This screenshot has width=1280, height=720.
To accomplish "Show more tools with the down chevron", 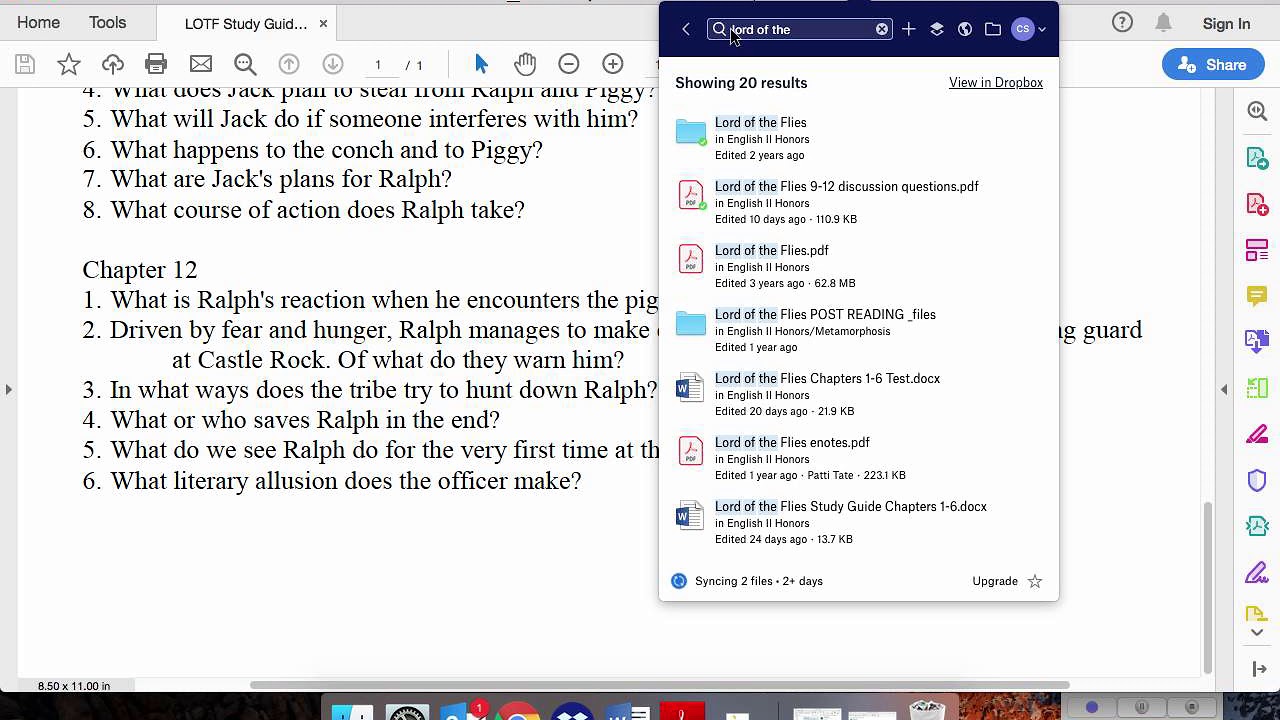I will pyautogui.click(x=1257, y=632).
